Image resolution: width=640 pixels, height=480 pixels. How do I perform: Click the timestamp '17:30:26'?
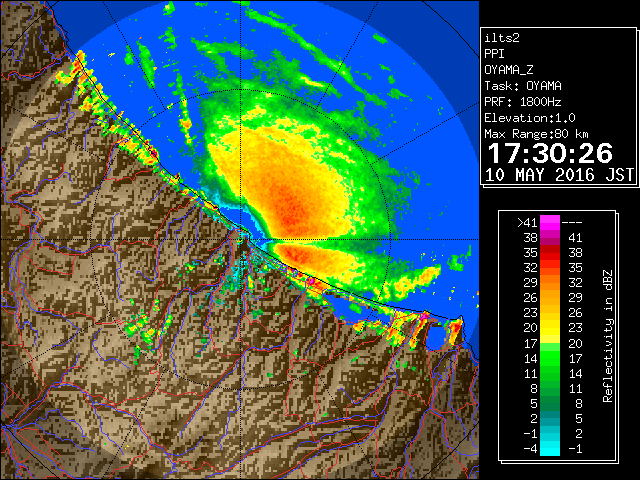click(x=550, y=153)
